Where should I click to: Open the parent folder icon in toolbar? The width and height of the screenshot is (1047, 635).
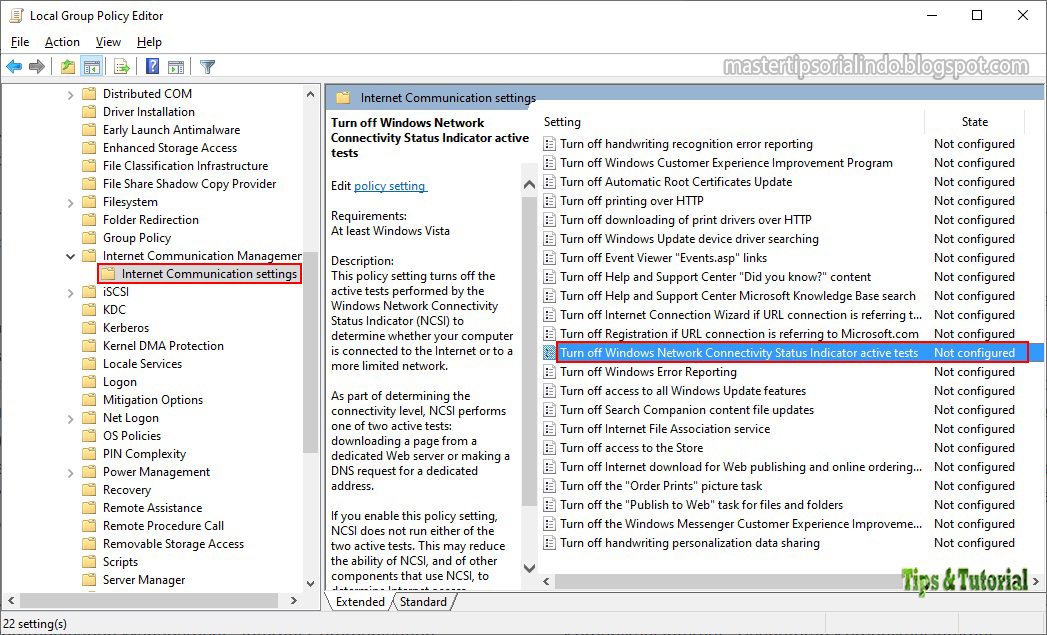point(67,66)
